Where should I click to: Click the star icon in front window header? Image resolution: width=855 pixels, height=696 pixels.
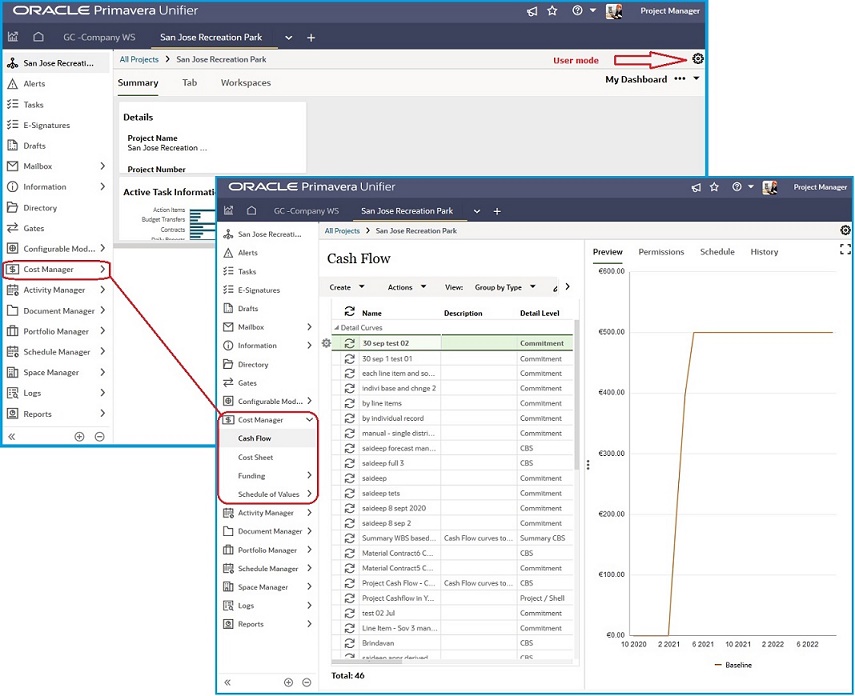point(714,187)
